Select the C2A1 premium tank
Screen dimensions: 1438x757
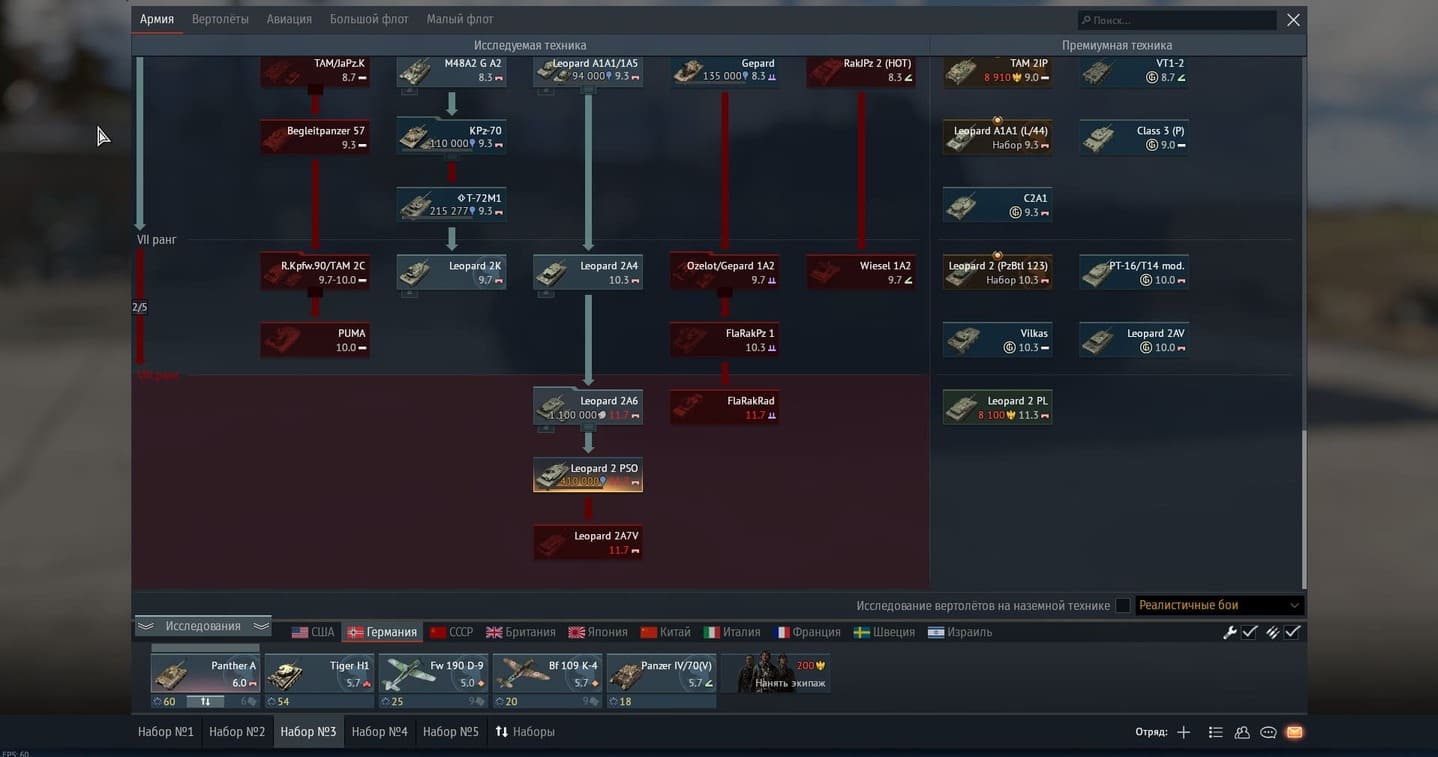(x=997, y=205)
